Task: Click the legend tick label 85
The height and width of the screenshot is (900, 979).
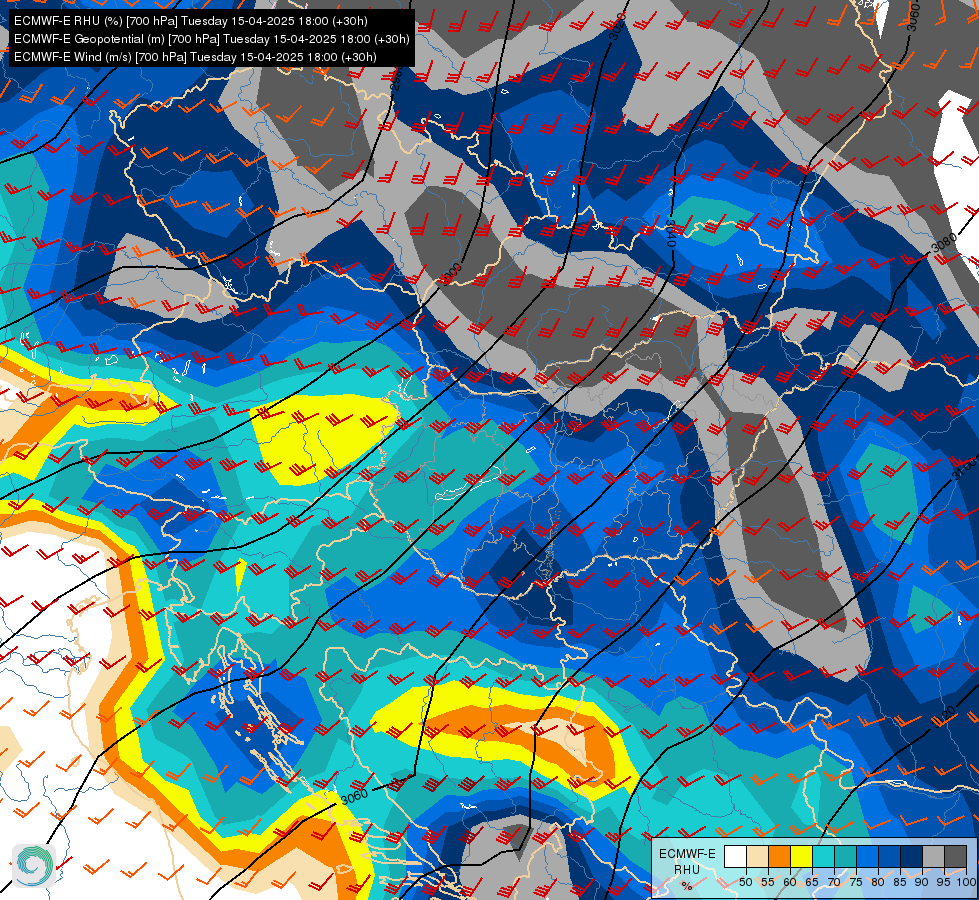Action: 900,882
